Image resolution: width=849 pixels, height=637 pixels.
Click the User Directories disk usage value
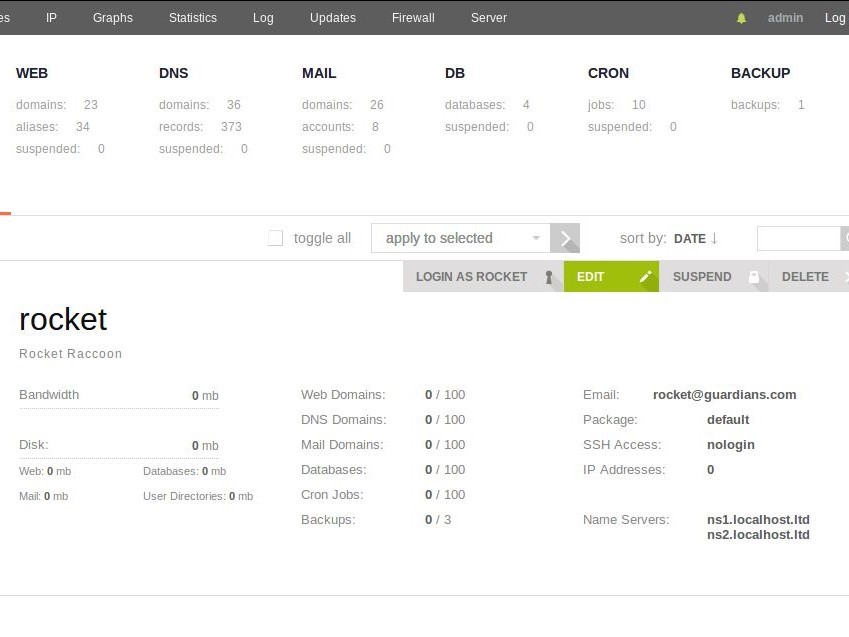click(241, 496)
